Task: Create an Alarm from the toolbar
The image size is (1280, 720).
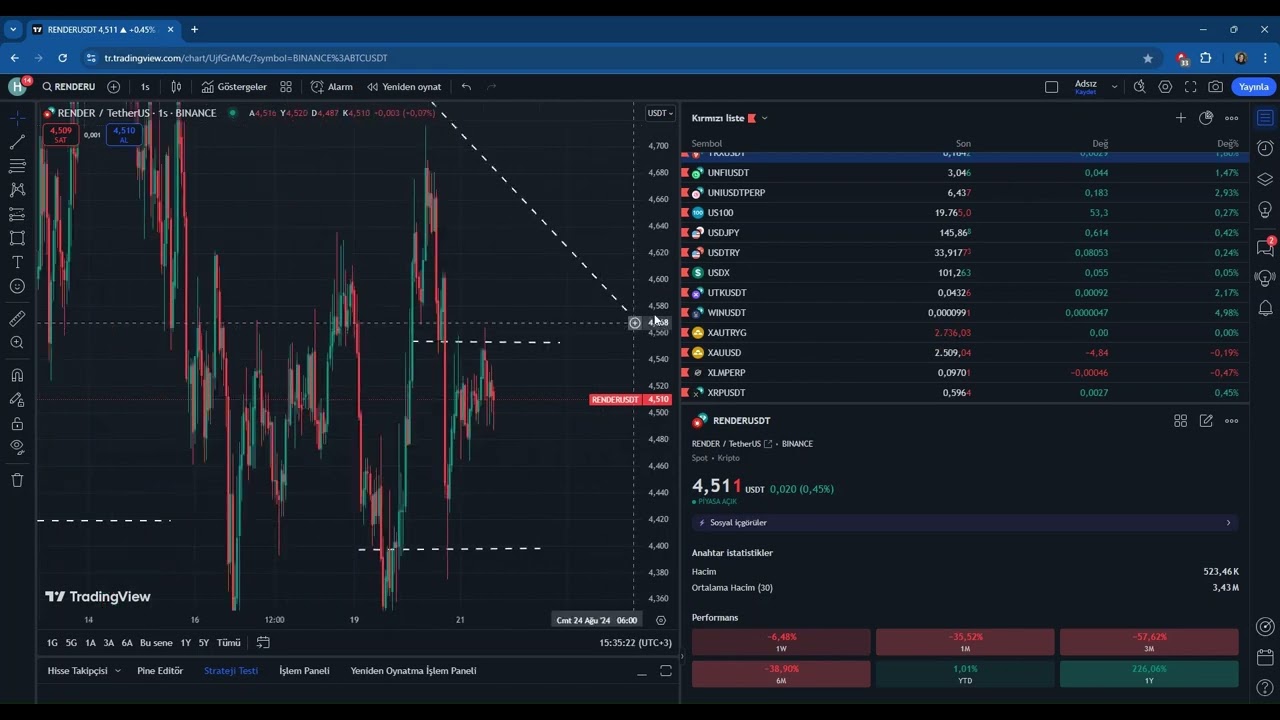Action: tap(332, 87)
